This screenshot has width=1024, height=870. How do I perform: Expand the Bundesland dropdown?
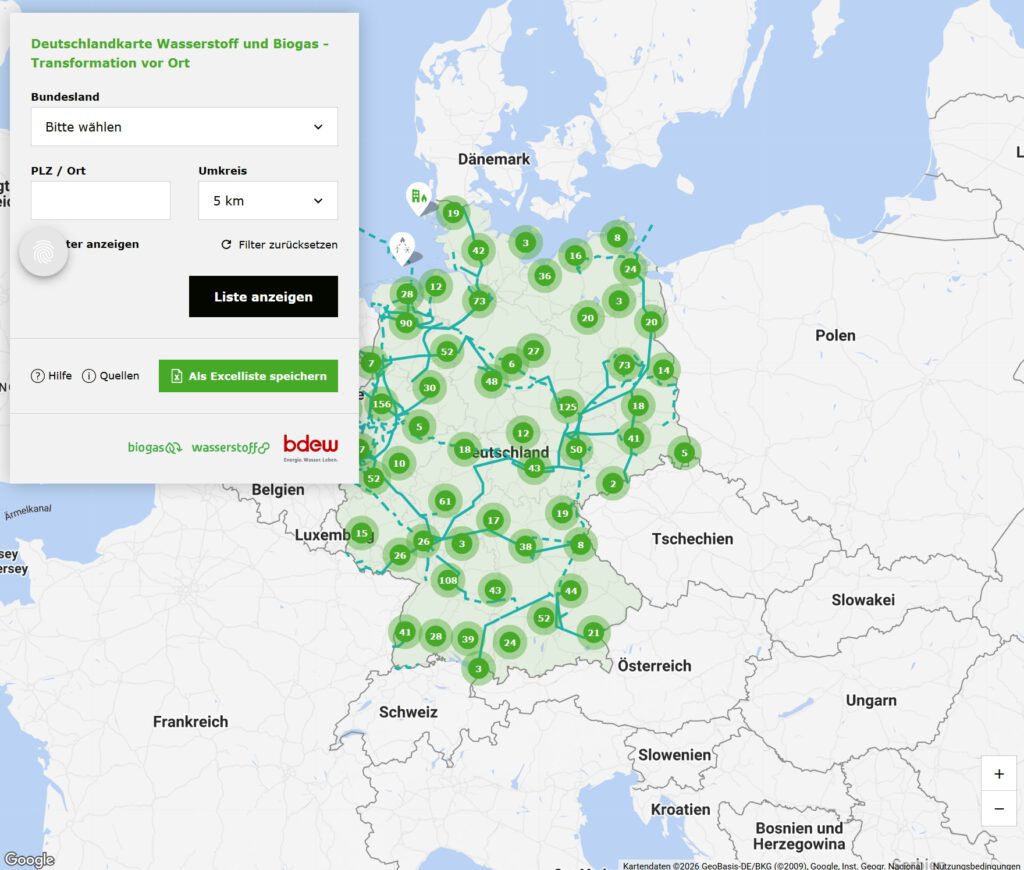[184, 127]
